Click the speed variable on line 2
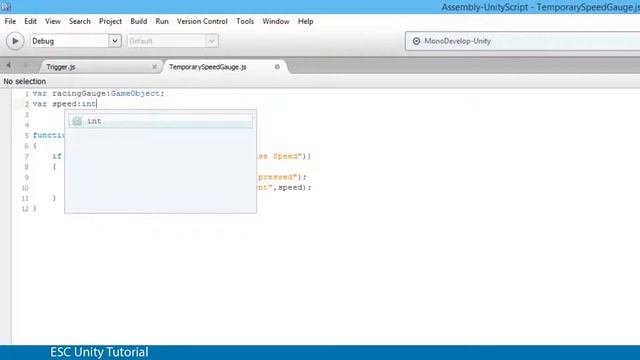This screenshot has width=640, height=360. click(x=65, y=104)
